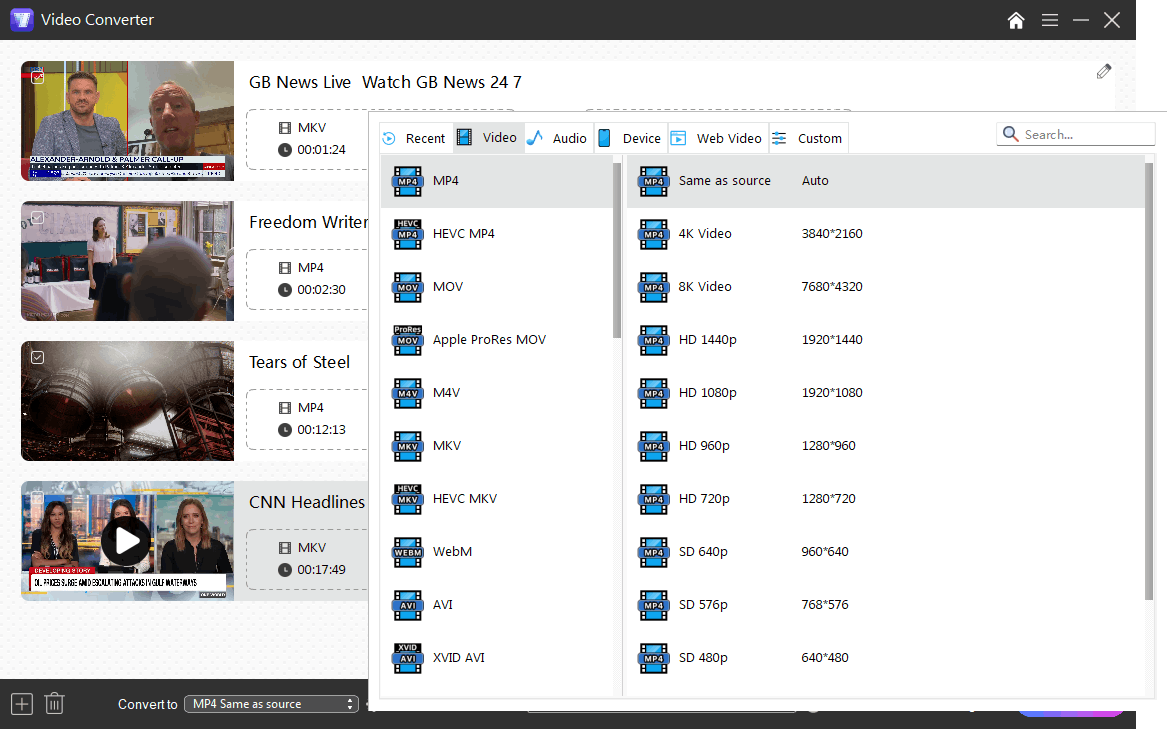Viewport: 1167px width, 741px height.
Task: Select the AVI format icon
Action: click(407, 605)
